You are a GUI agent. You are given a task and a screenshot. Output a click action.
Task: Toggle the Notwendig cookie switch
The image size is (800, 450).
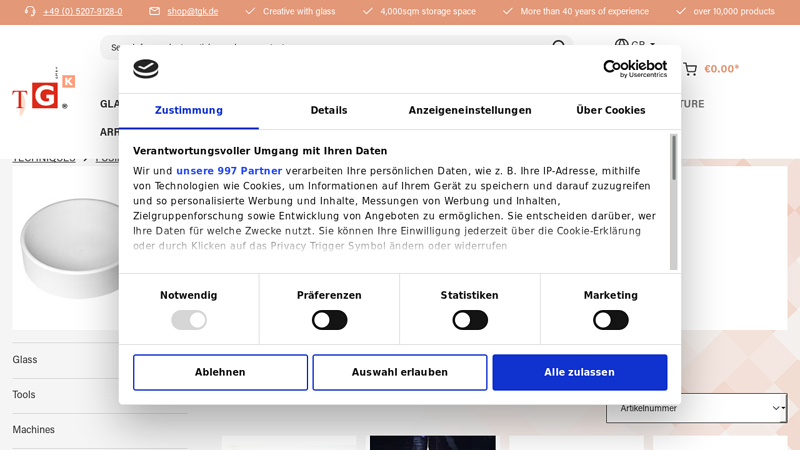pos(188,320)
